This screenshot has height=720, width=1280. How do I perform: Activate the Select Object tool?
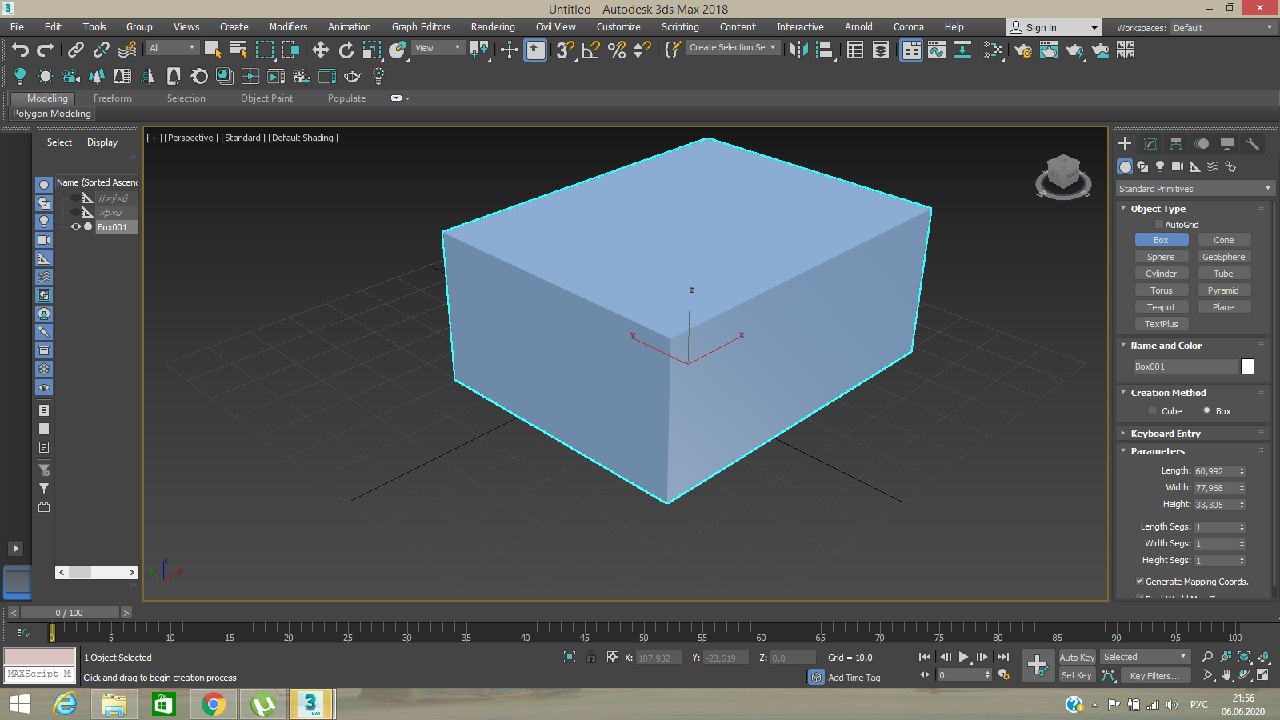click(x=215, y=50)
